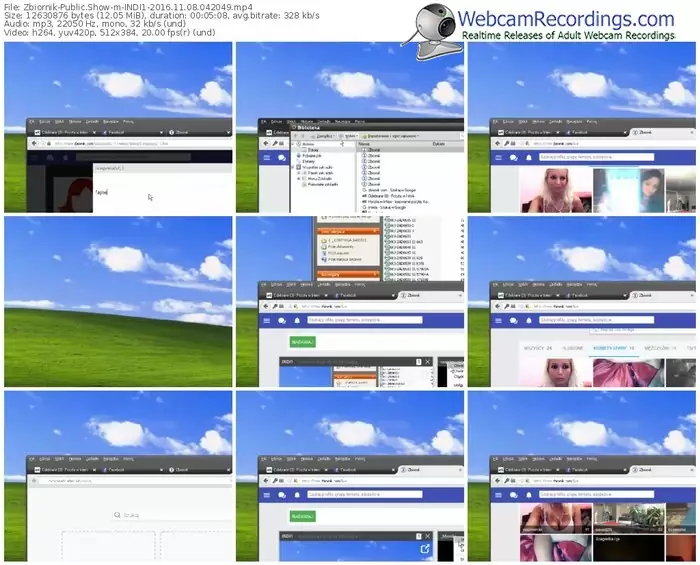The image size is (700, 565).
Task: Open the webcam thumbnail showing room with plants
Action: pos(629,518)
